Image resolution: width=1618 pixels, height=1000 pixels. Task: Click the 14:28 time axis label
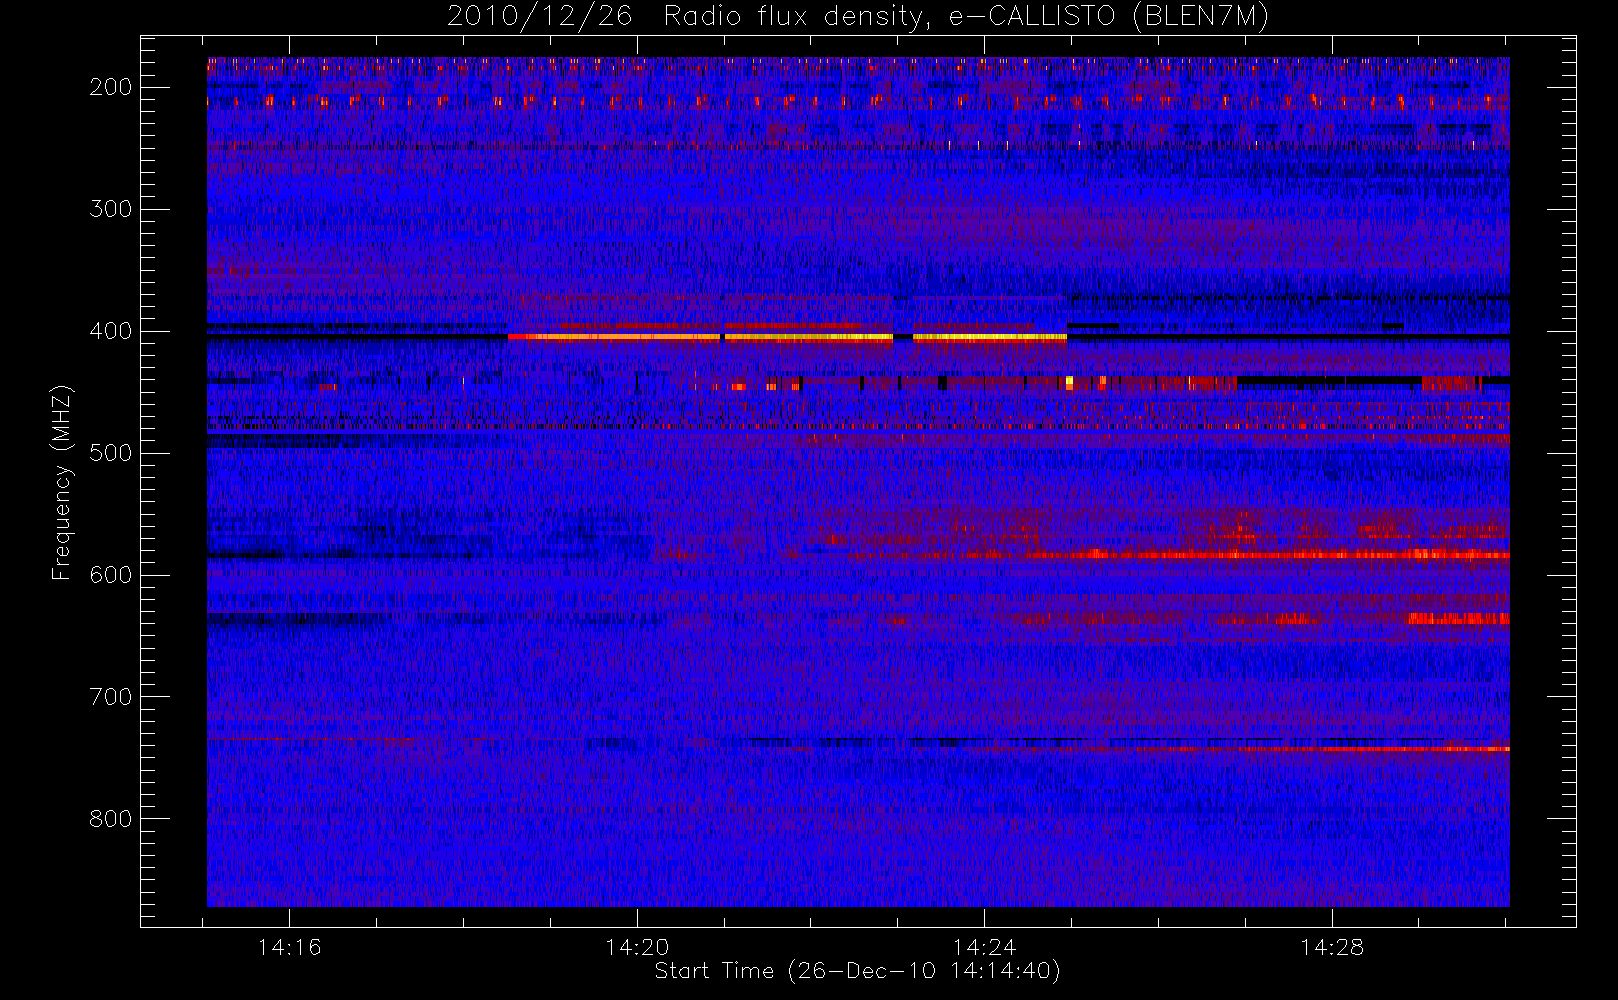tap(1332, 947)
